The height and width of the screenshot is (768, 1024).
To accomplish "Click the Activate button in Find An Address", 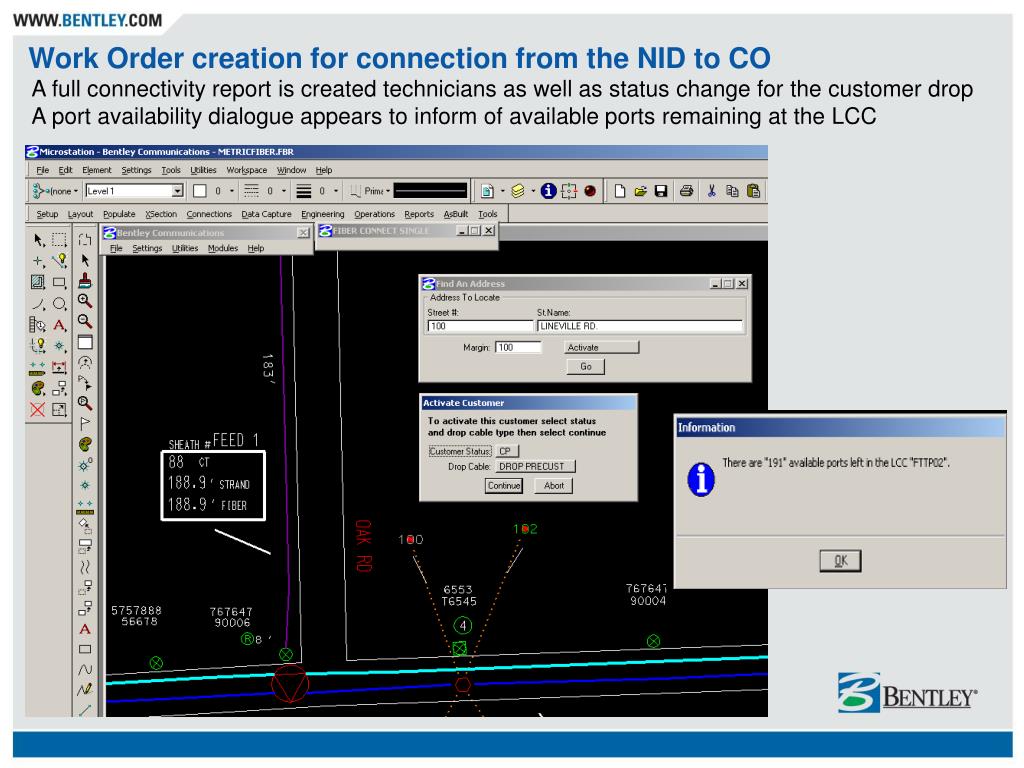I will [x=601, y=347].
